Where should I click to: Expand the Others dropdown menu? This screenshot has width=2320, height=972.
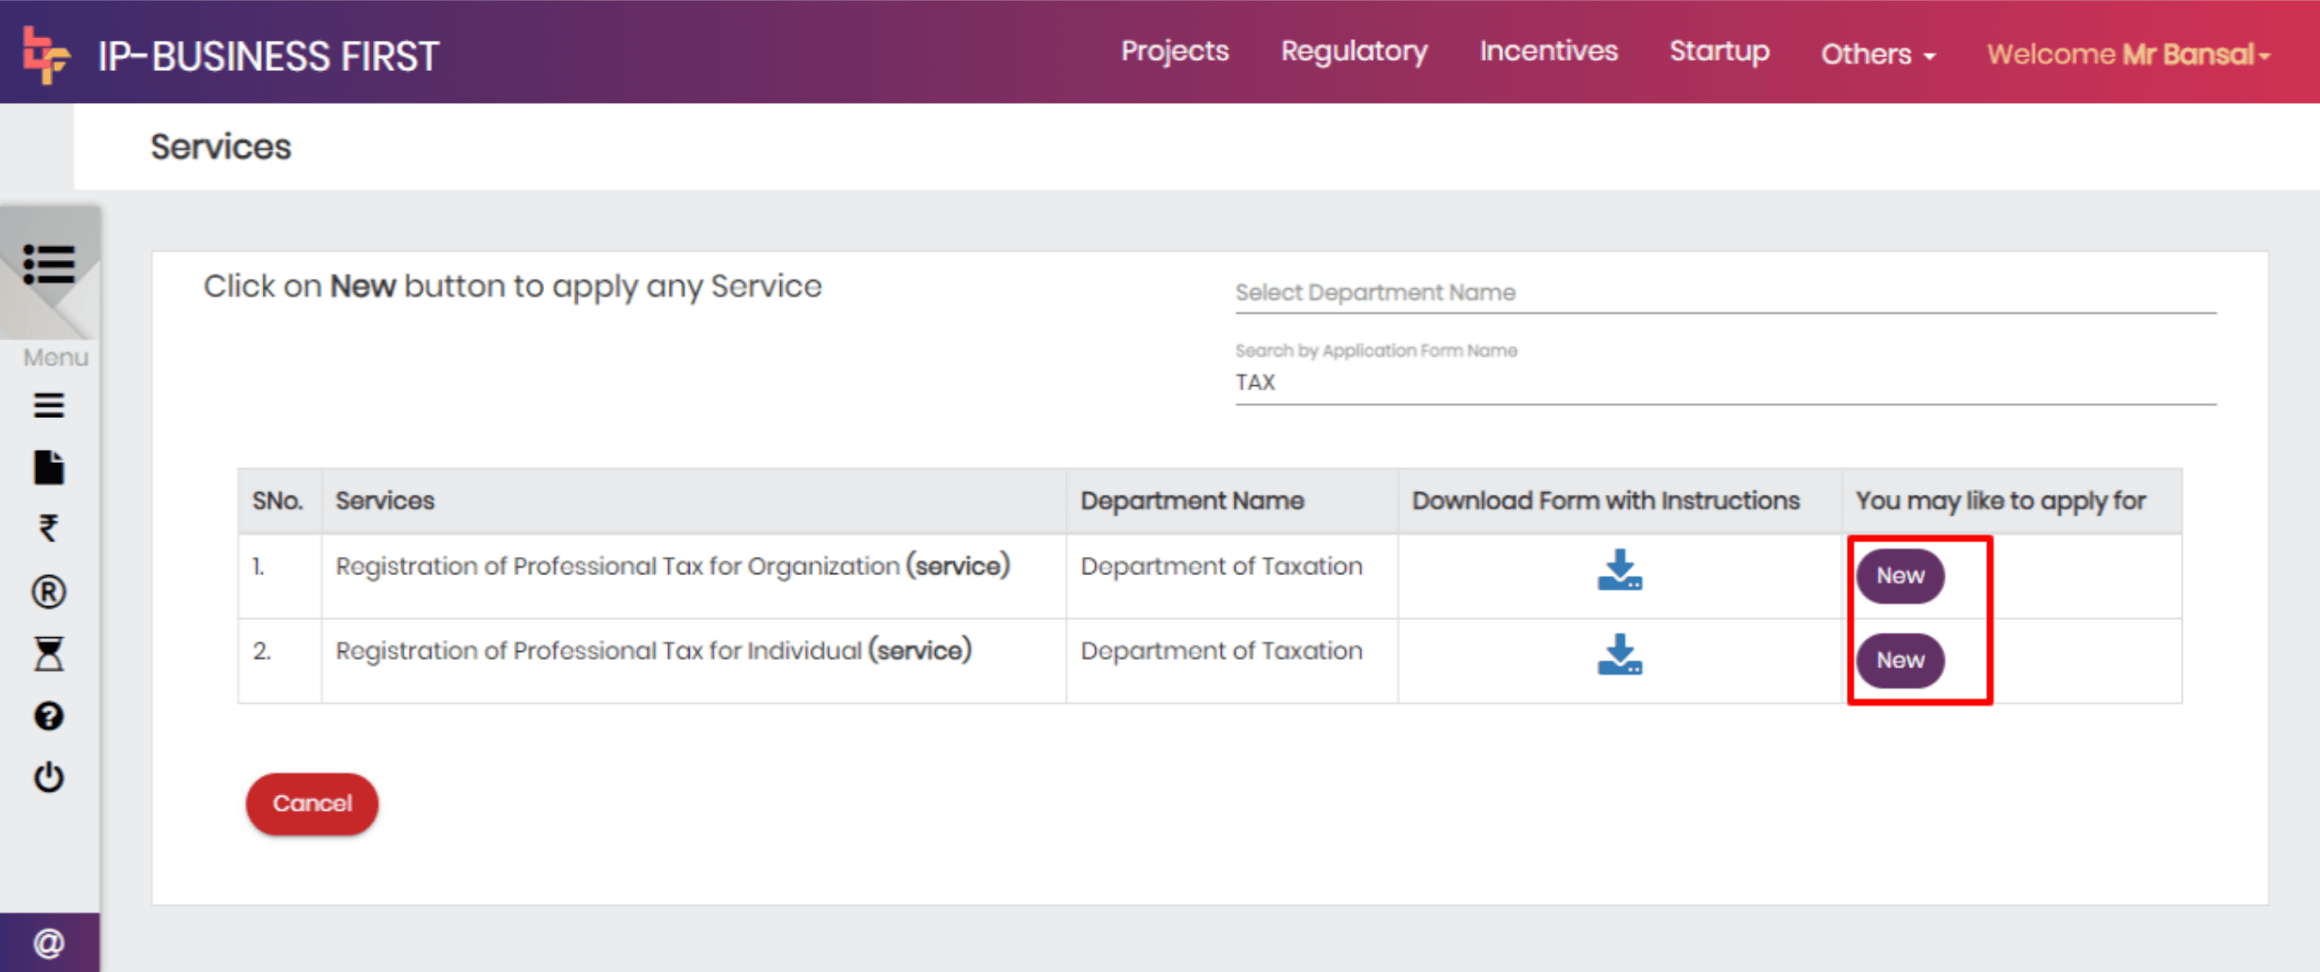click(x=1877, y=54)
